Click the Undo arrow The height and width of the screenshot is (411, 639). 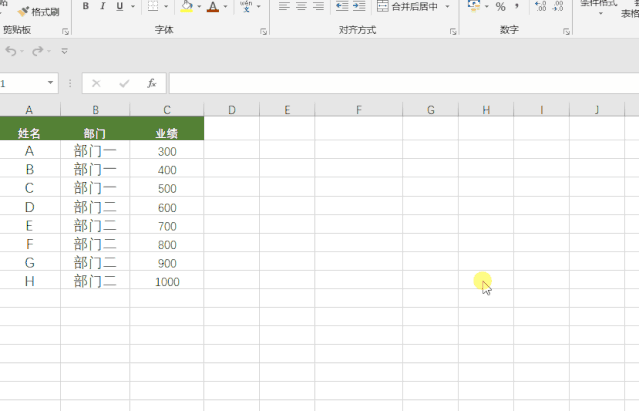pyautogui.click(x=11, y=51)
